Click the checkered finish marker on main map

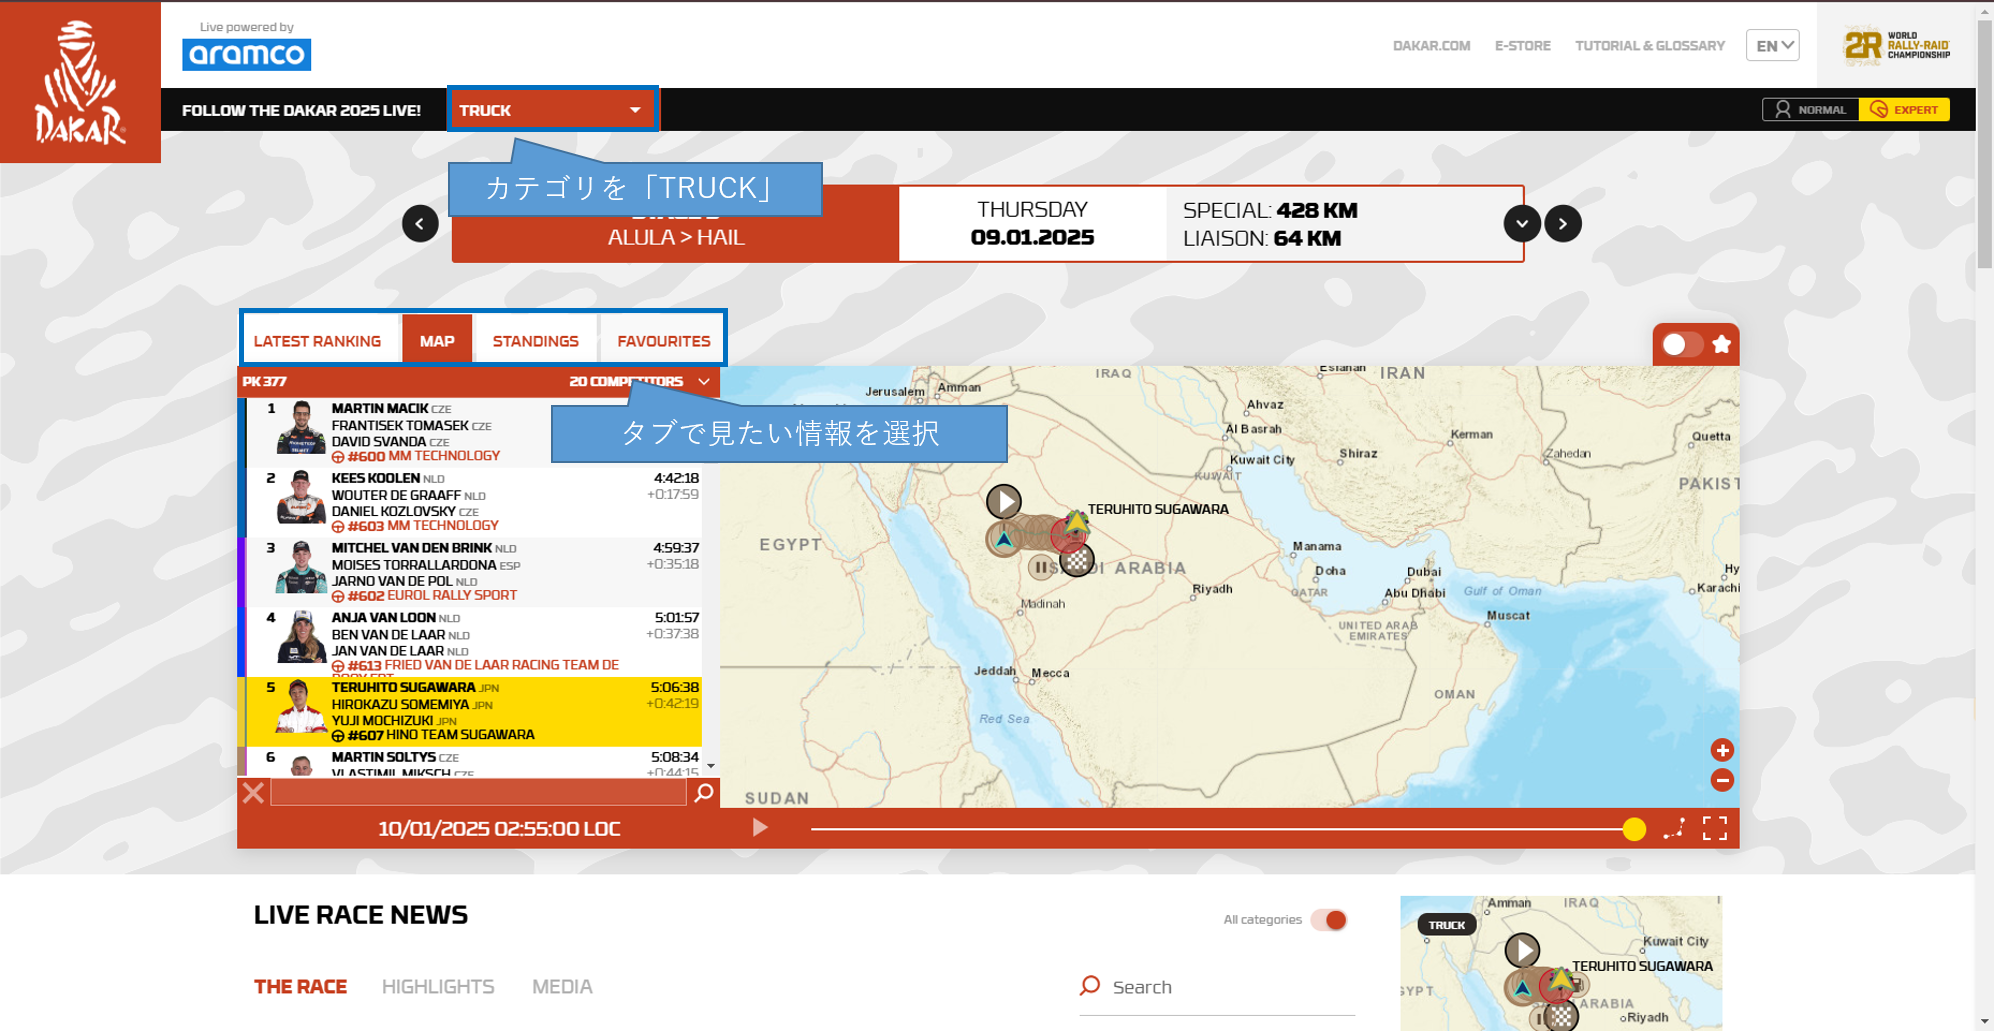(1076, 560)
